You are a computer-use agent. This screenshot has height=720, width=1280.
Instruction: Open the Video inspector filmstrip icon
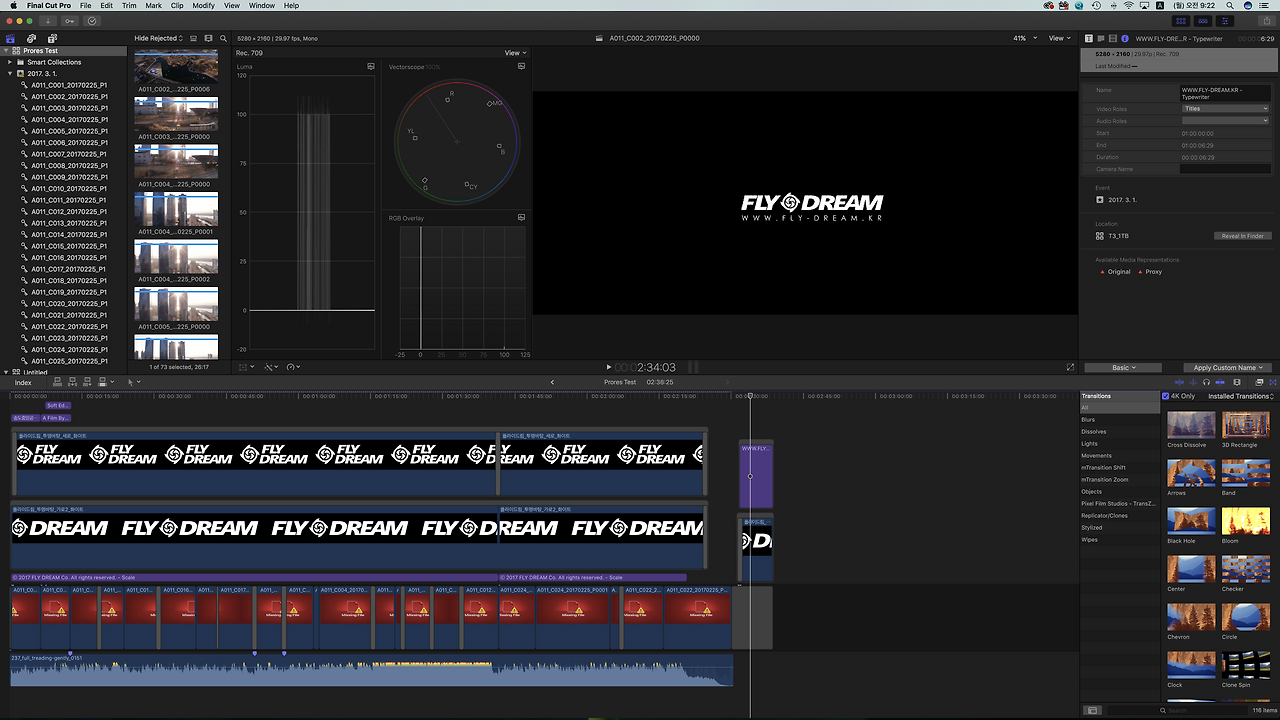(x=1113, y=38)
